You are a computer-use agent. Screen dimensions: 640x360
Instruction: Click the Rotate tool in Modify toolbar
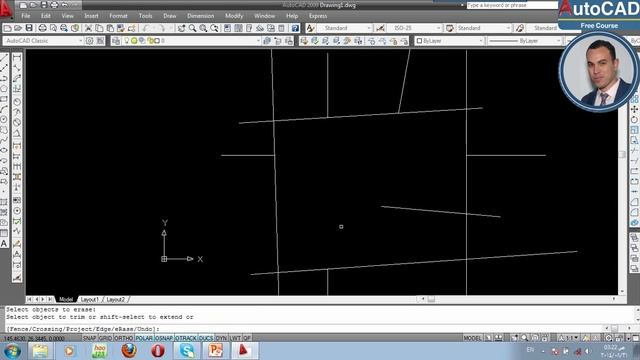[x=634, y=120]
